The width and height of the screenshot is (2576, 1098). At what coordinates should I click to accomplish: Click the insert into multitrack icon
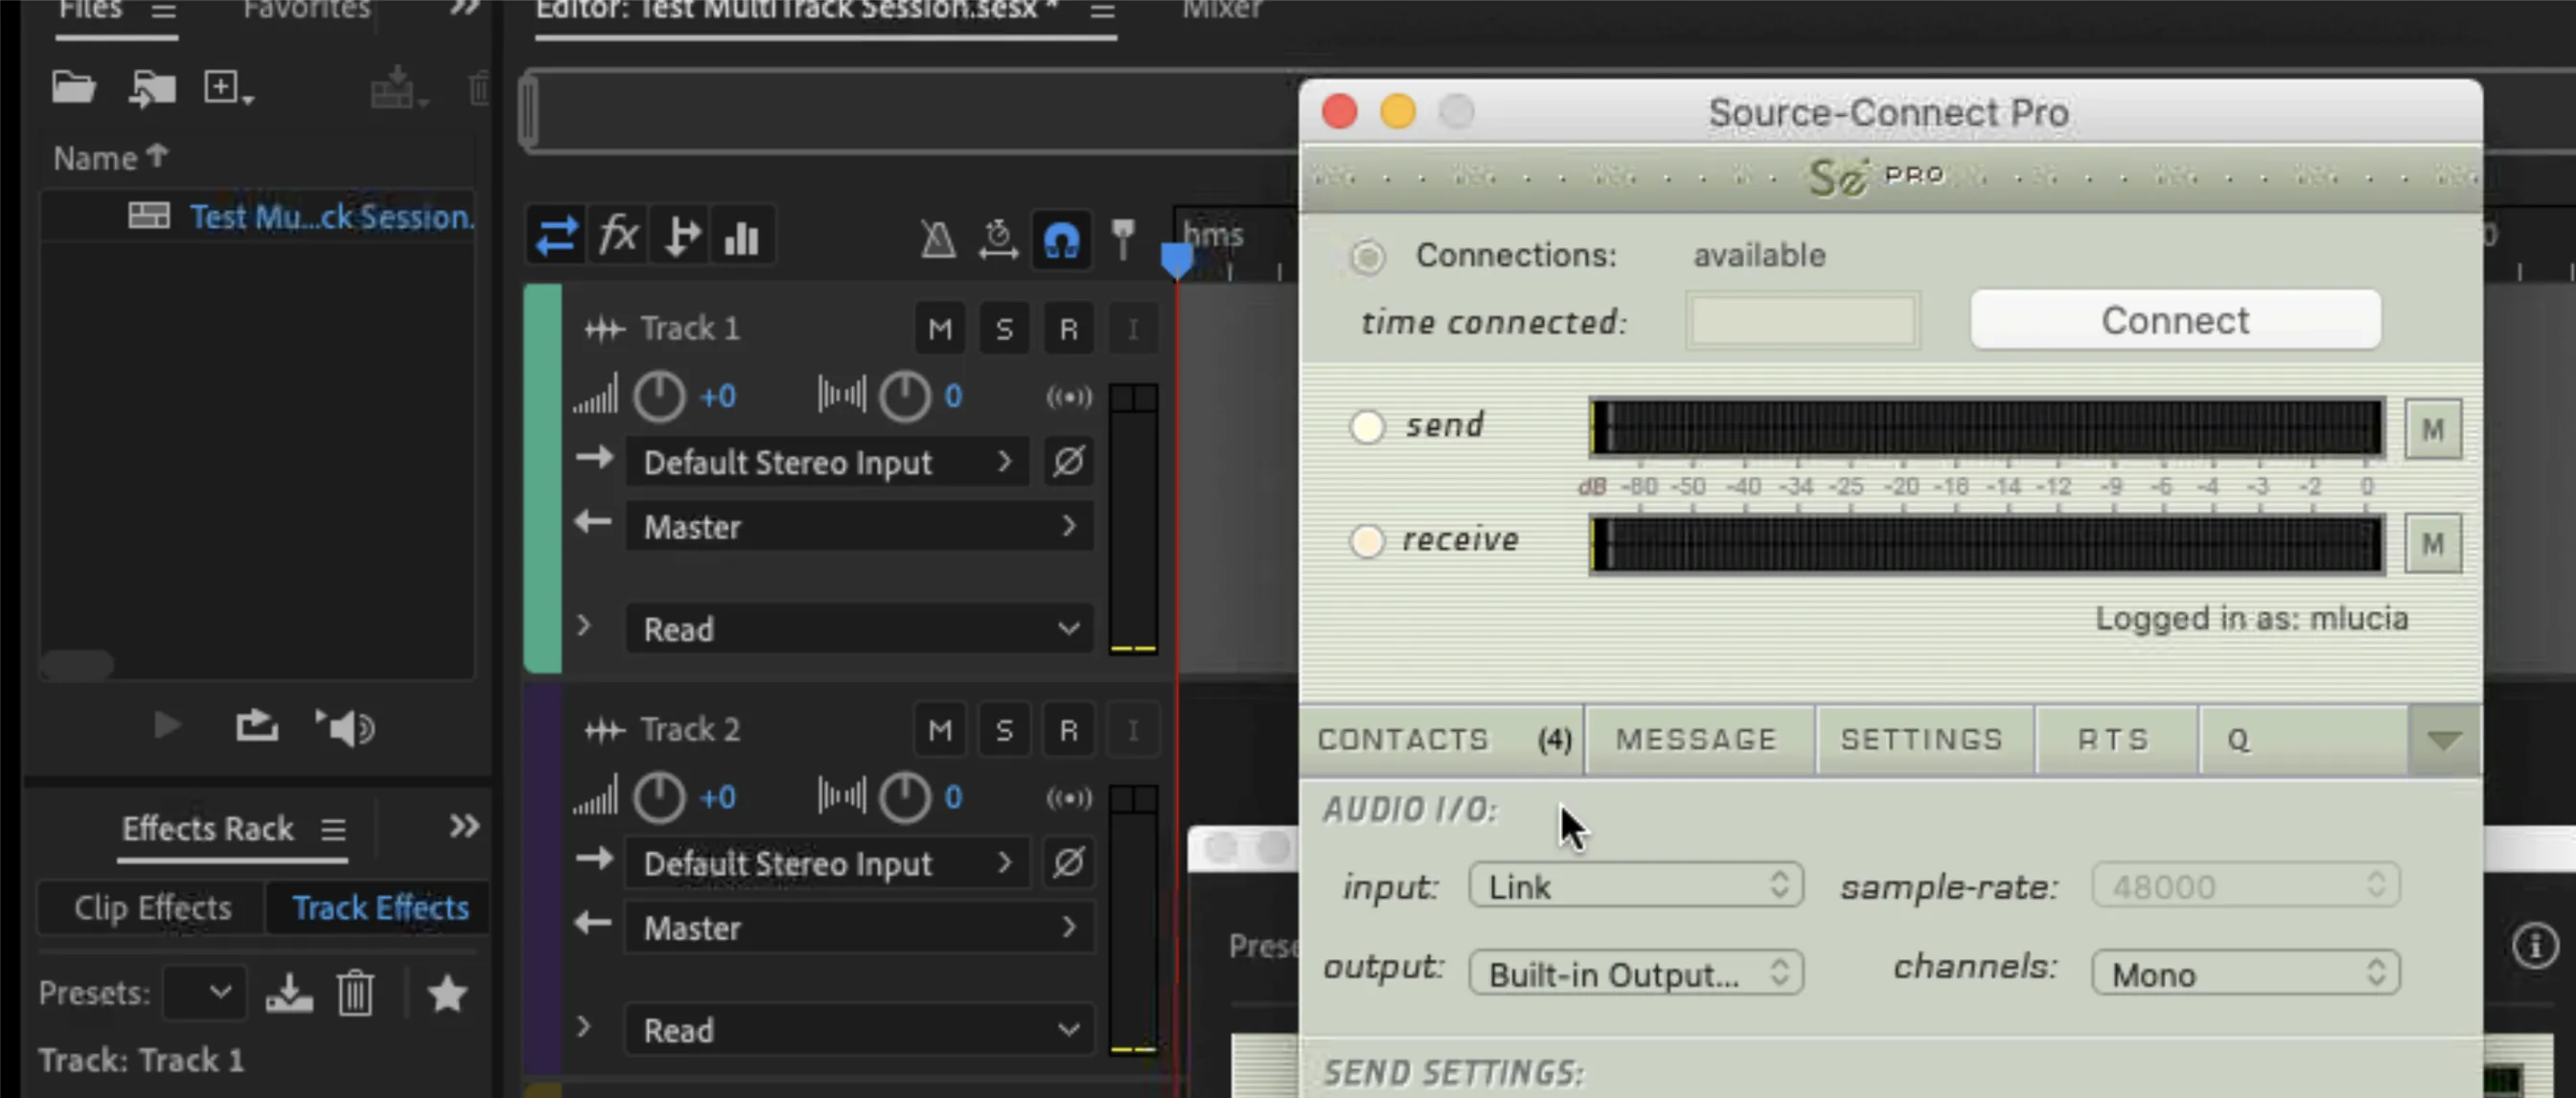tap(257, 725)
